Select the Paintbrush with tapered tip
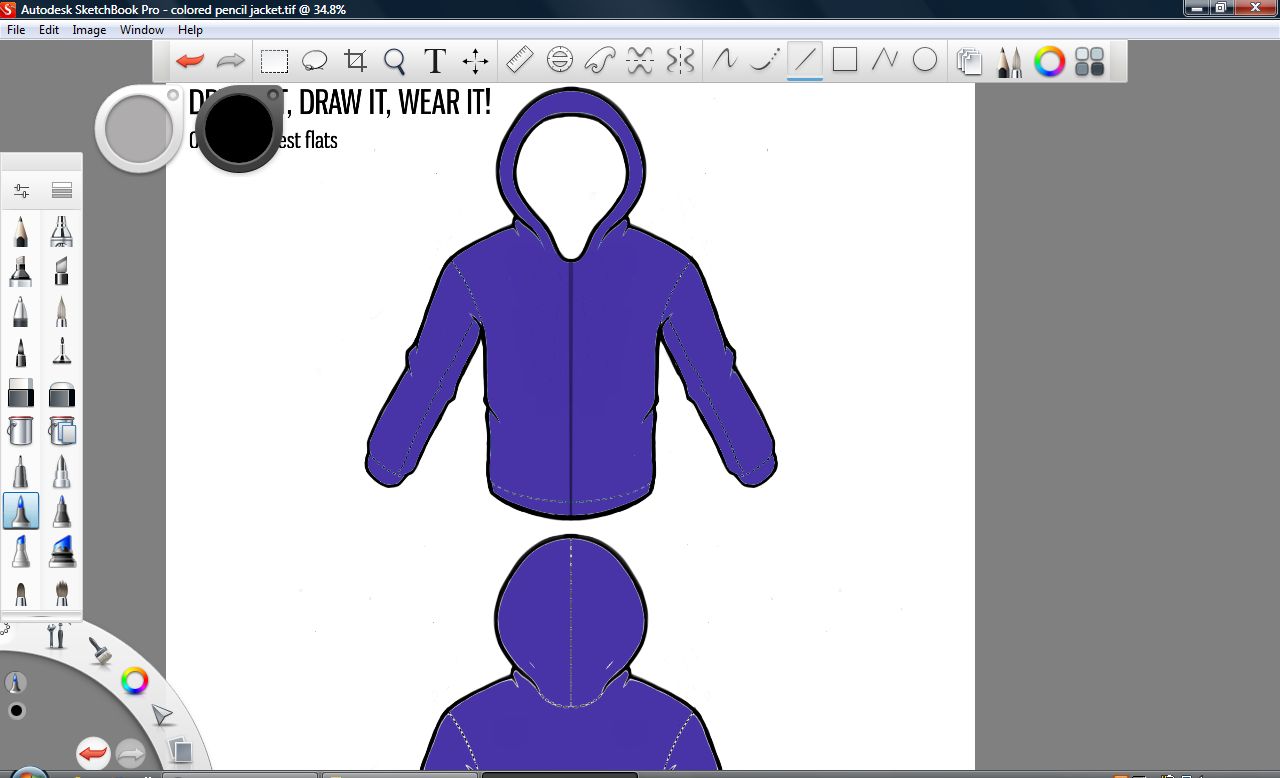 (62, 311)
